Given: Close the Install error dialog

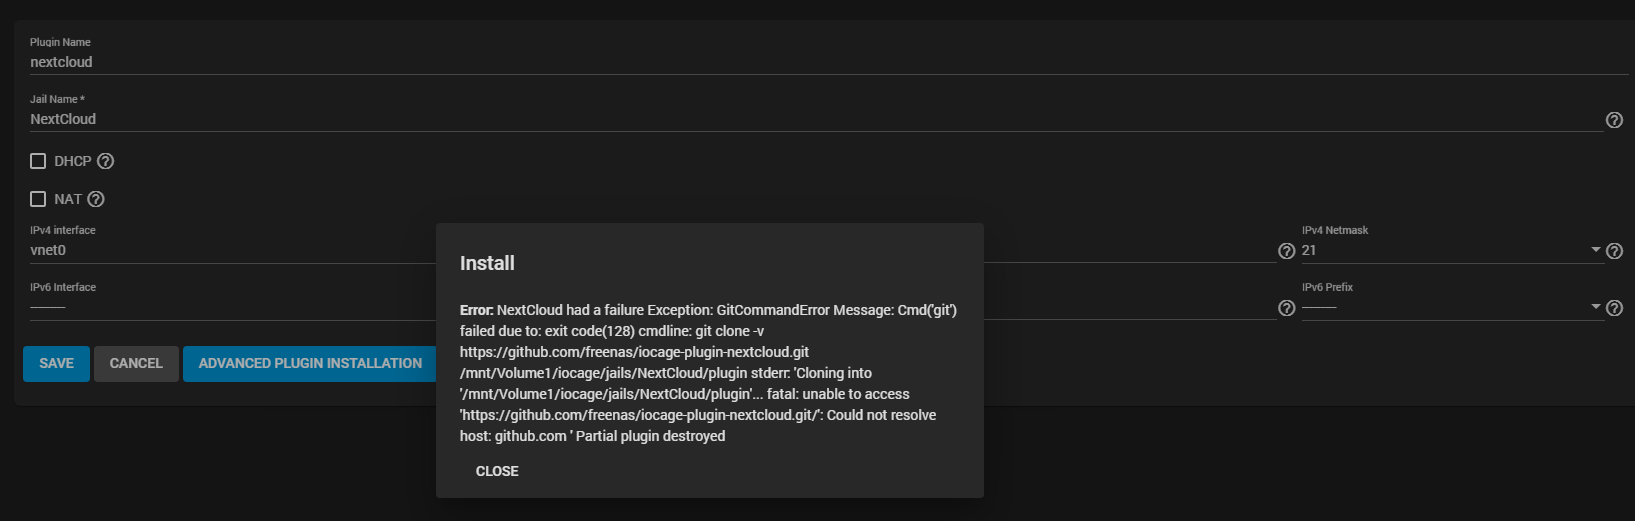Looking at the screenshot, I should point(497,471).
